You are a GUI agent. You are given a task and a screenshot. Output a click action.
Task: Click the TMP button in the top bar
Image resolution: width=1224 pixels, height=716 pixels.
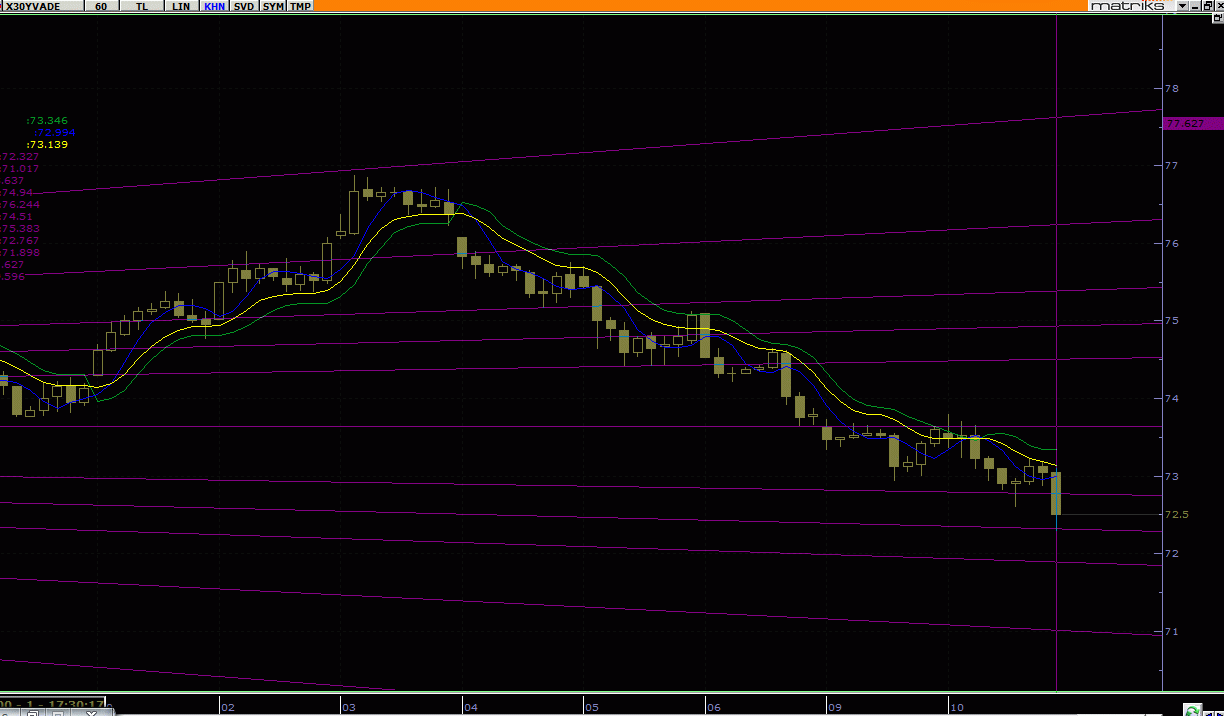click(300, 6)
